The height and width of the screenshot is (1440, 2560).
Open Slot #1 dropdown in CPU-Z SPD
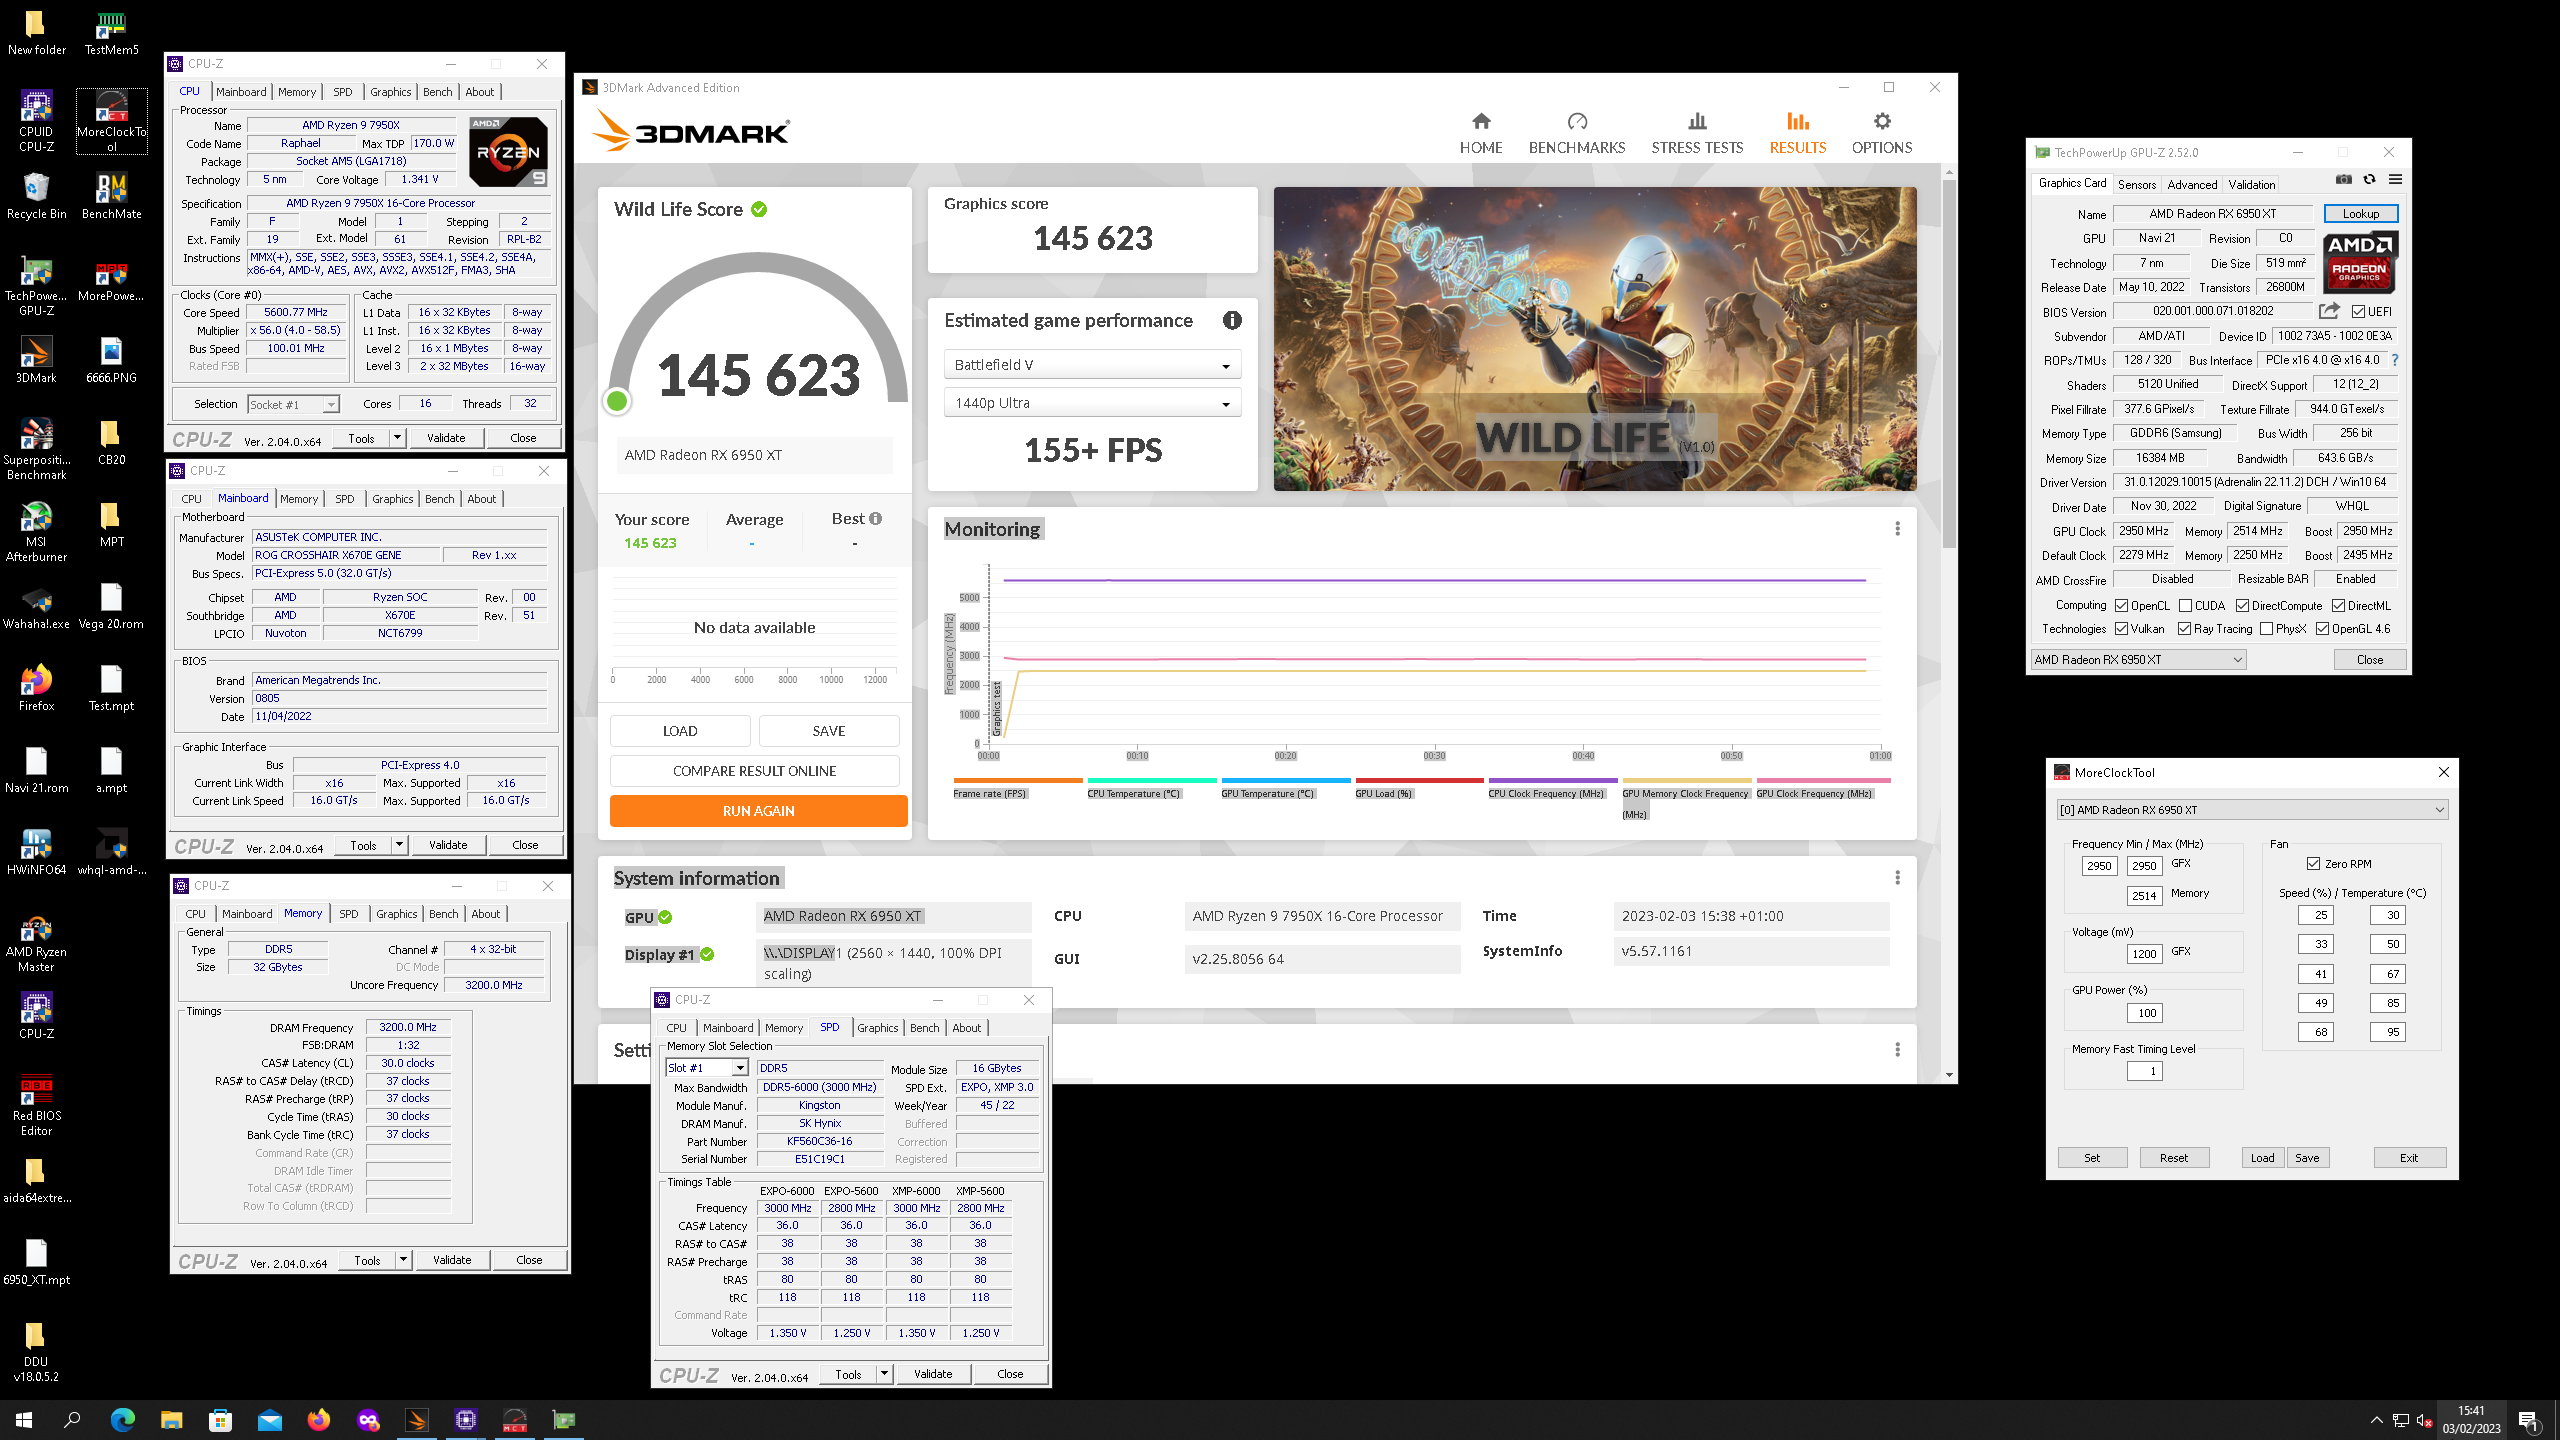pyautogui.click(x=707, y=1068)
